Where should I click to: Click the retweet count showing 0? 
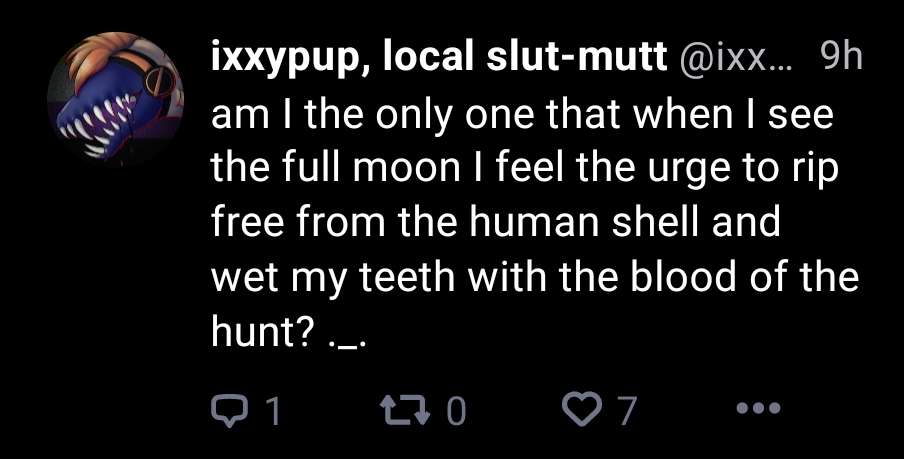pos(455,410)
